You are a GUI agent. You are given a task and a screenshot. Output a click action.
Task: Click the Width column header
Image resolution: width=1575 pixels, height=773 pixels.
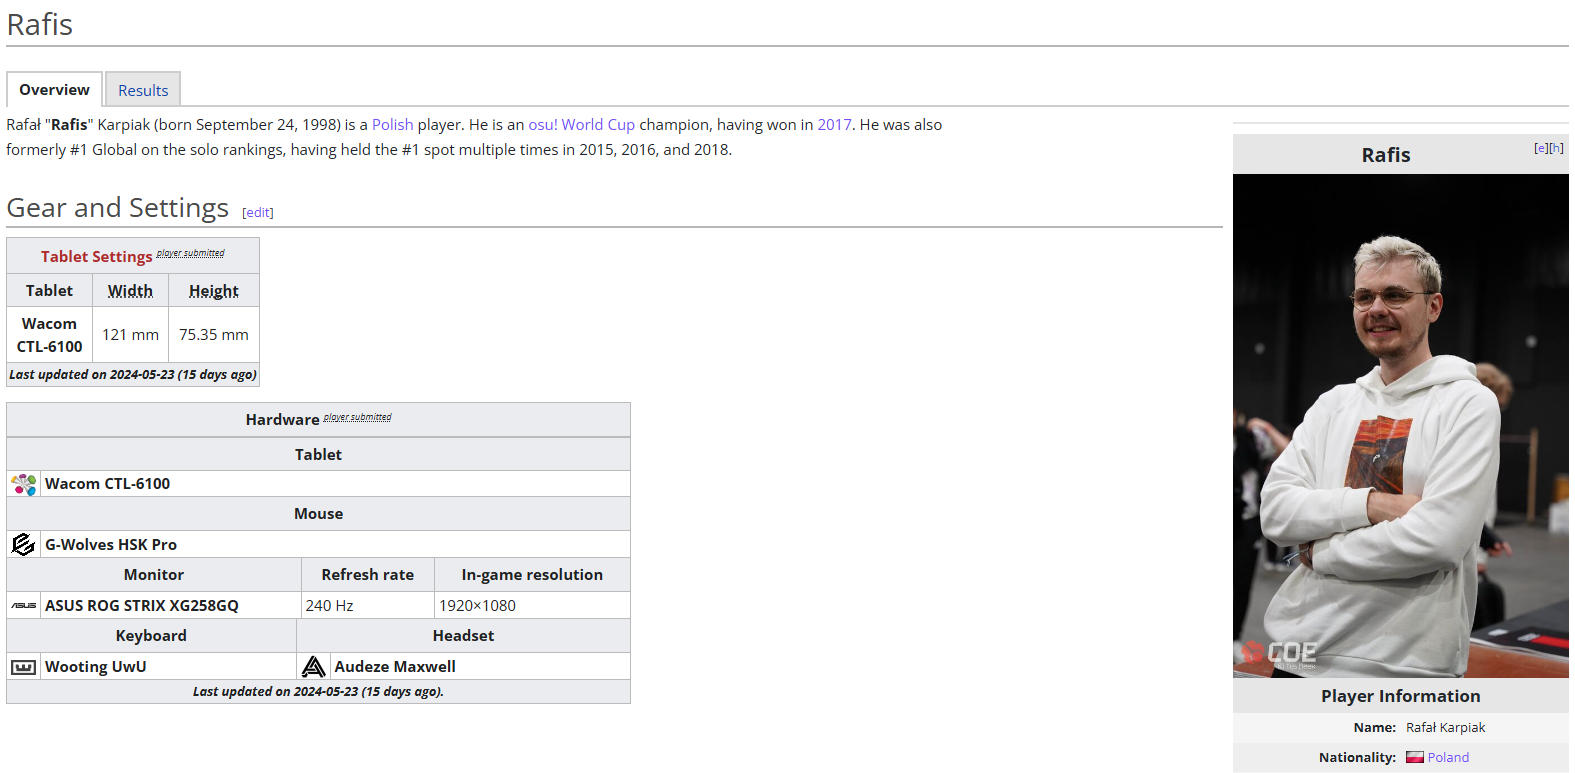pos(130,291)
